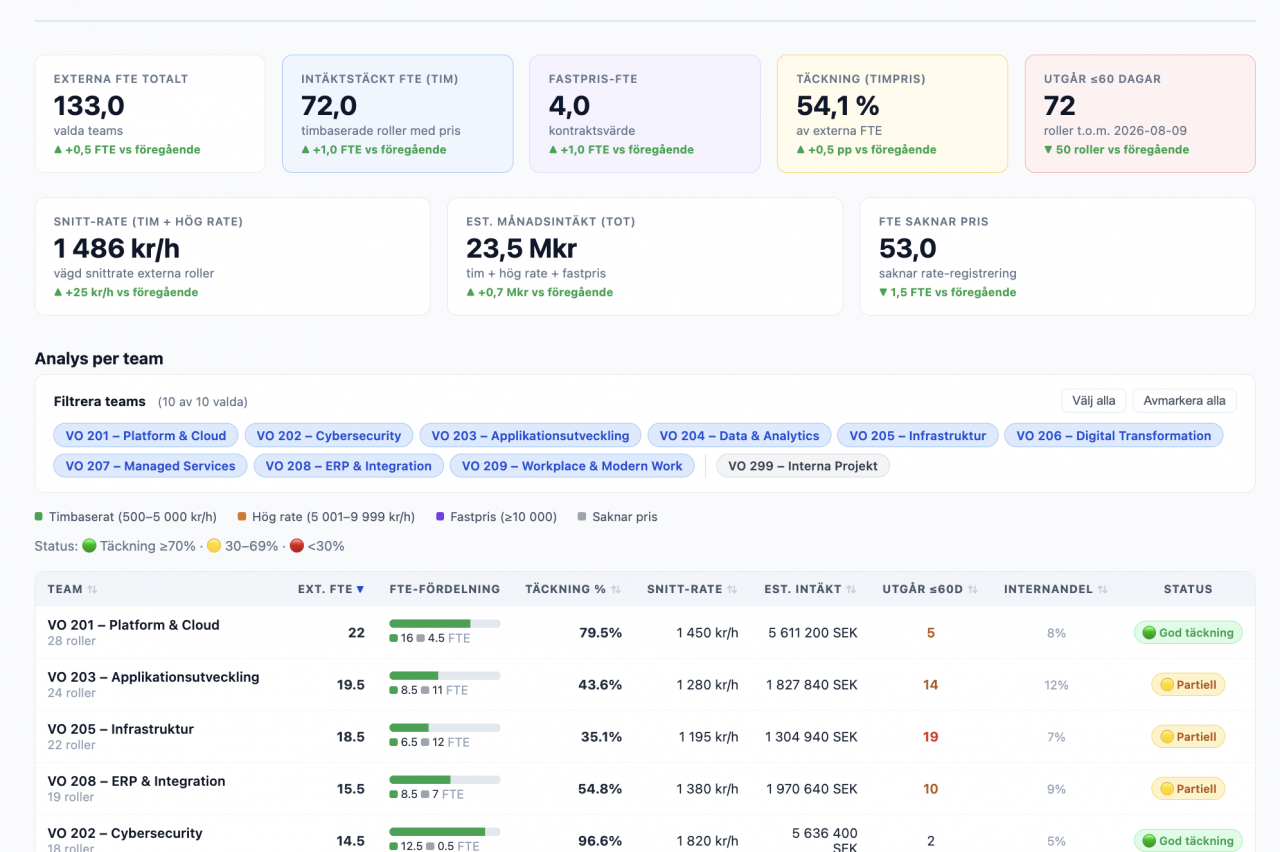Click the Välj alla button

pos(1093,401)
